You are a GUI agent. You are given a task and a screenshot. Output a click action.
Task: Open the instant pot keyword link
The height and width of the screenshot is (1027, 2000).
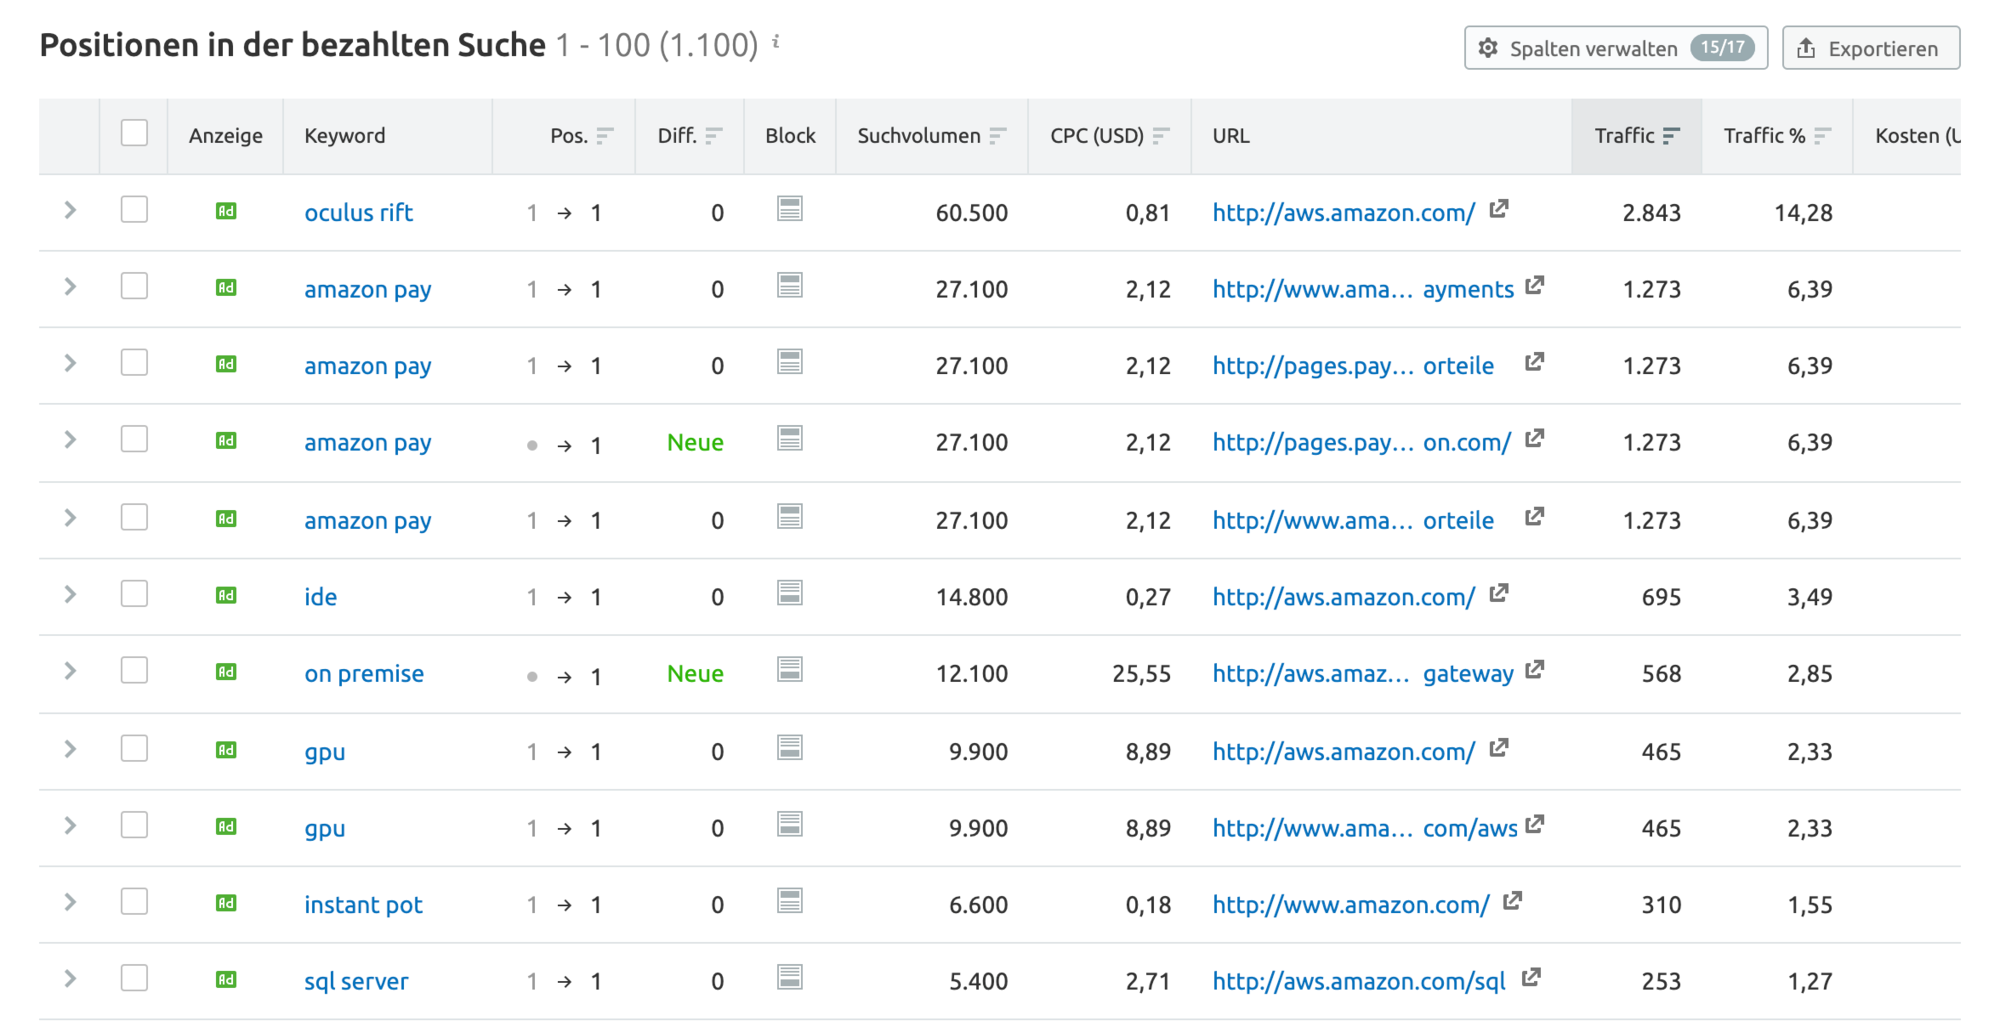click(364, 905)
